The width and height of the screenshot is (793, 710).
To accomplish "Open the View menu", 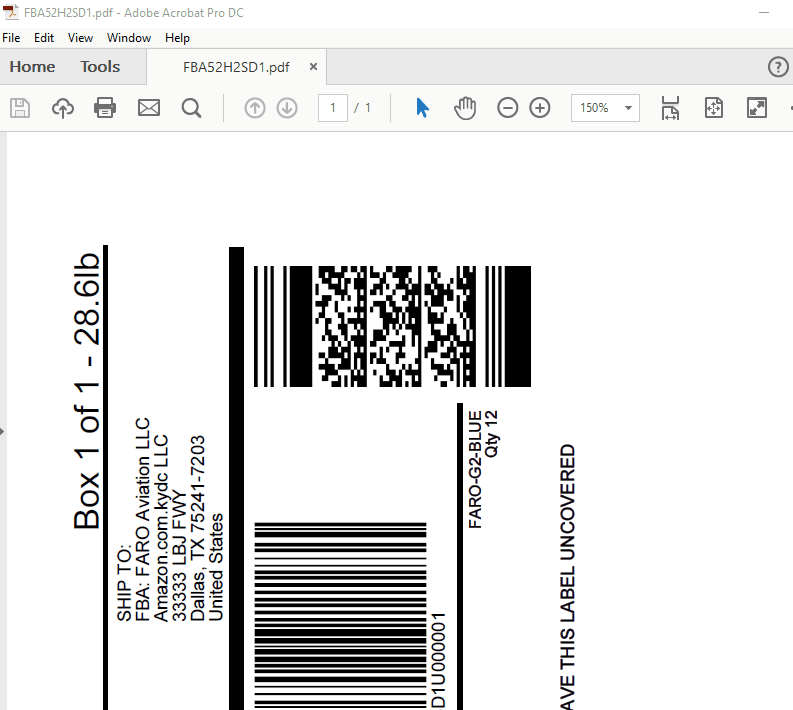I will click(80, 38).
